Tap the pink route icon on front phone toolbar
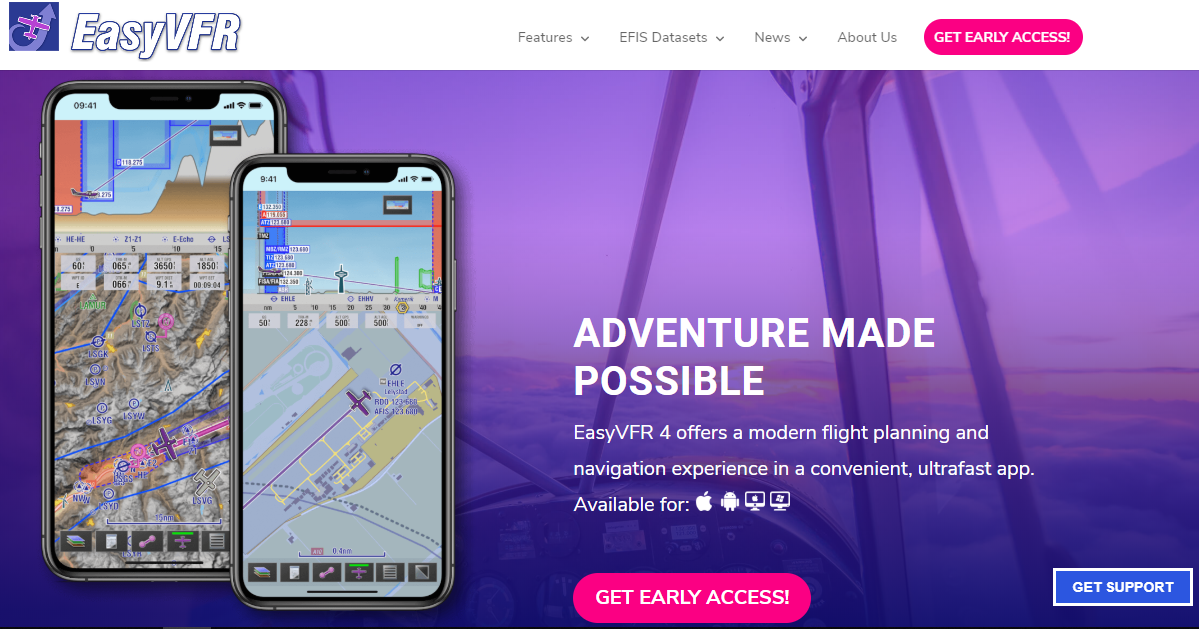The image size is (1199, 629). coord(327,572)
